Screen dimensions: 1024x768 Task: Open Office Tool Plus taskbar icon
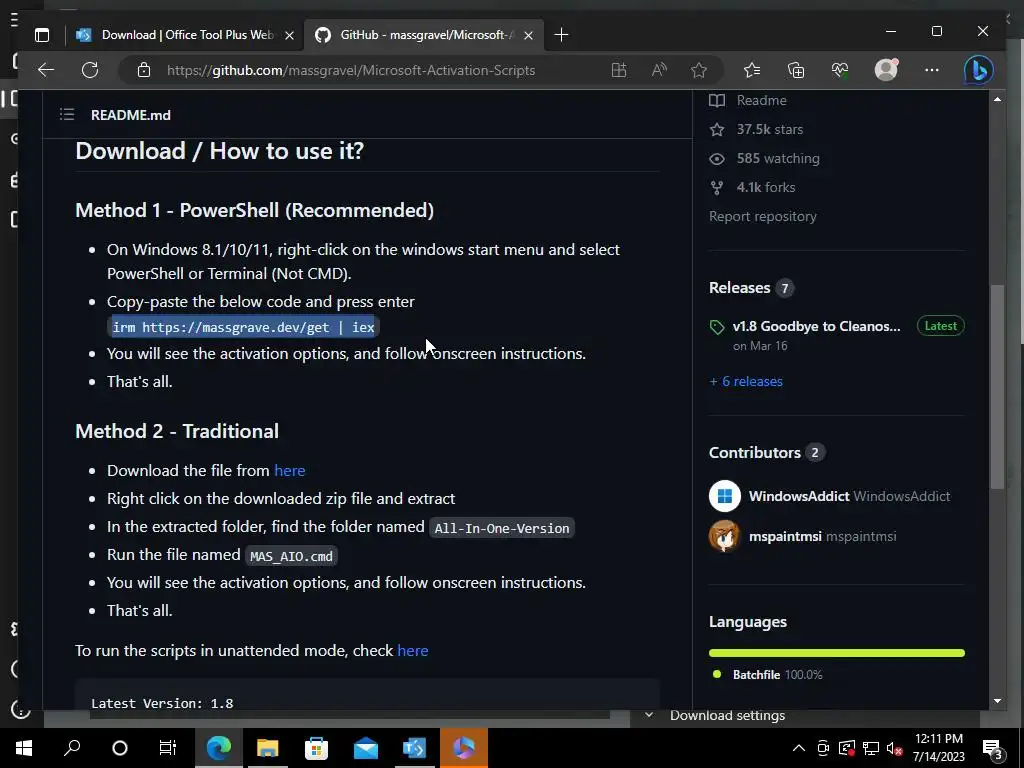[x=415, y=748]
